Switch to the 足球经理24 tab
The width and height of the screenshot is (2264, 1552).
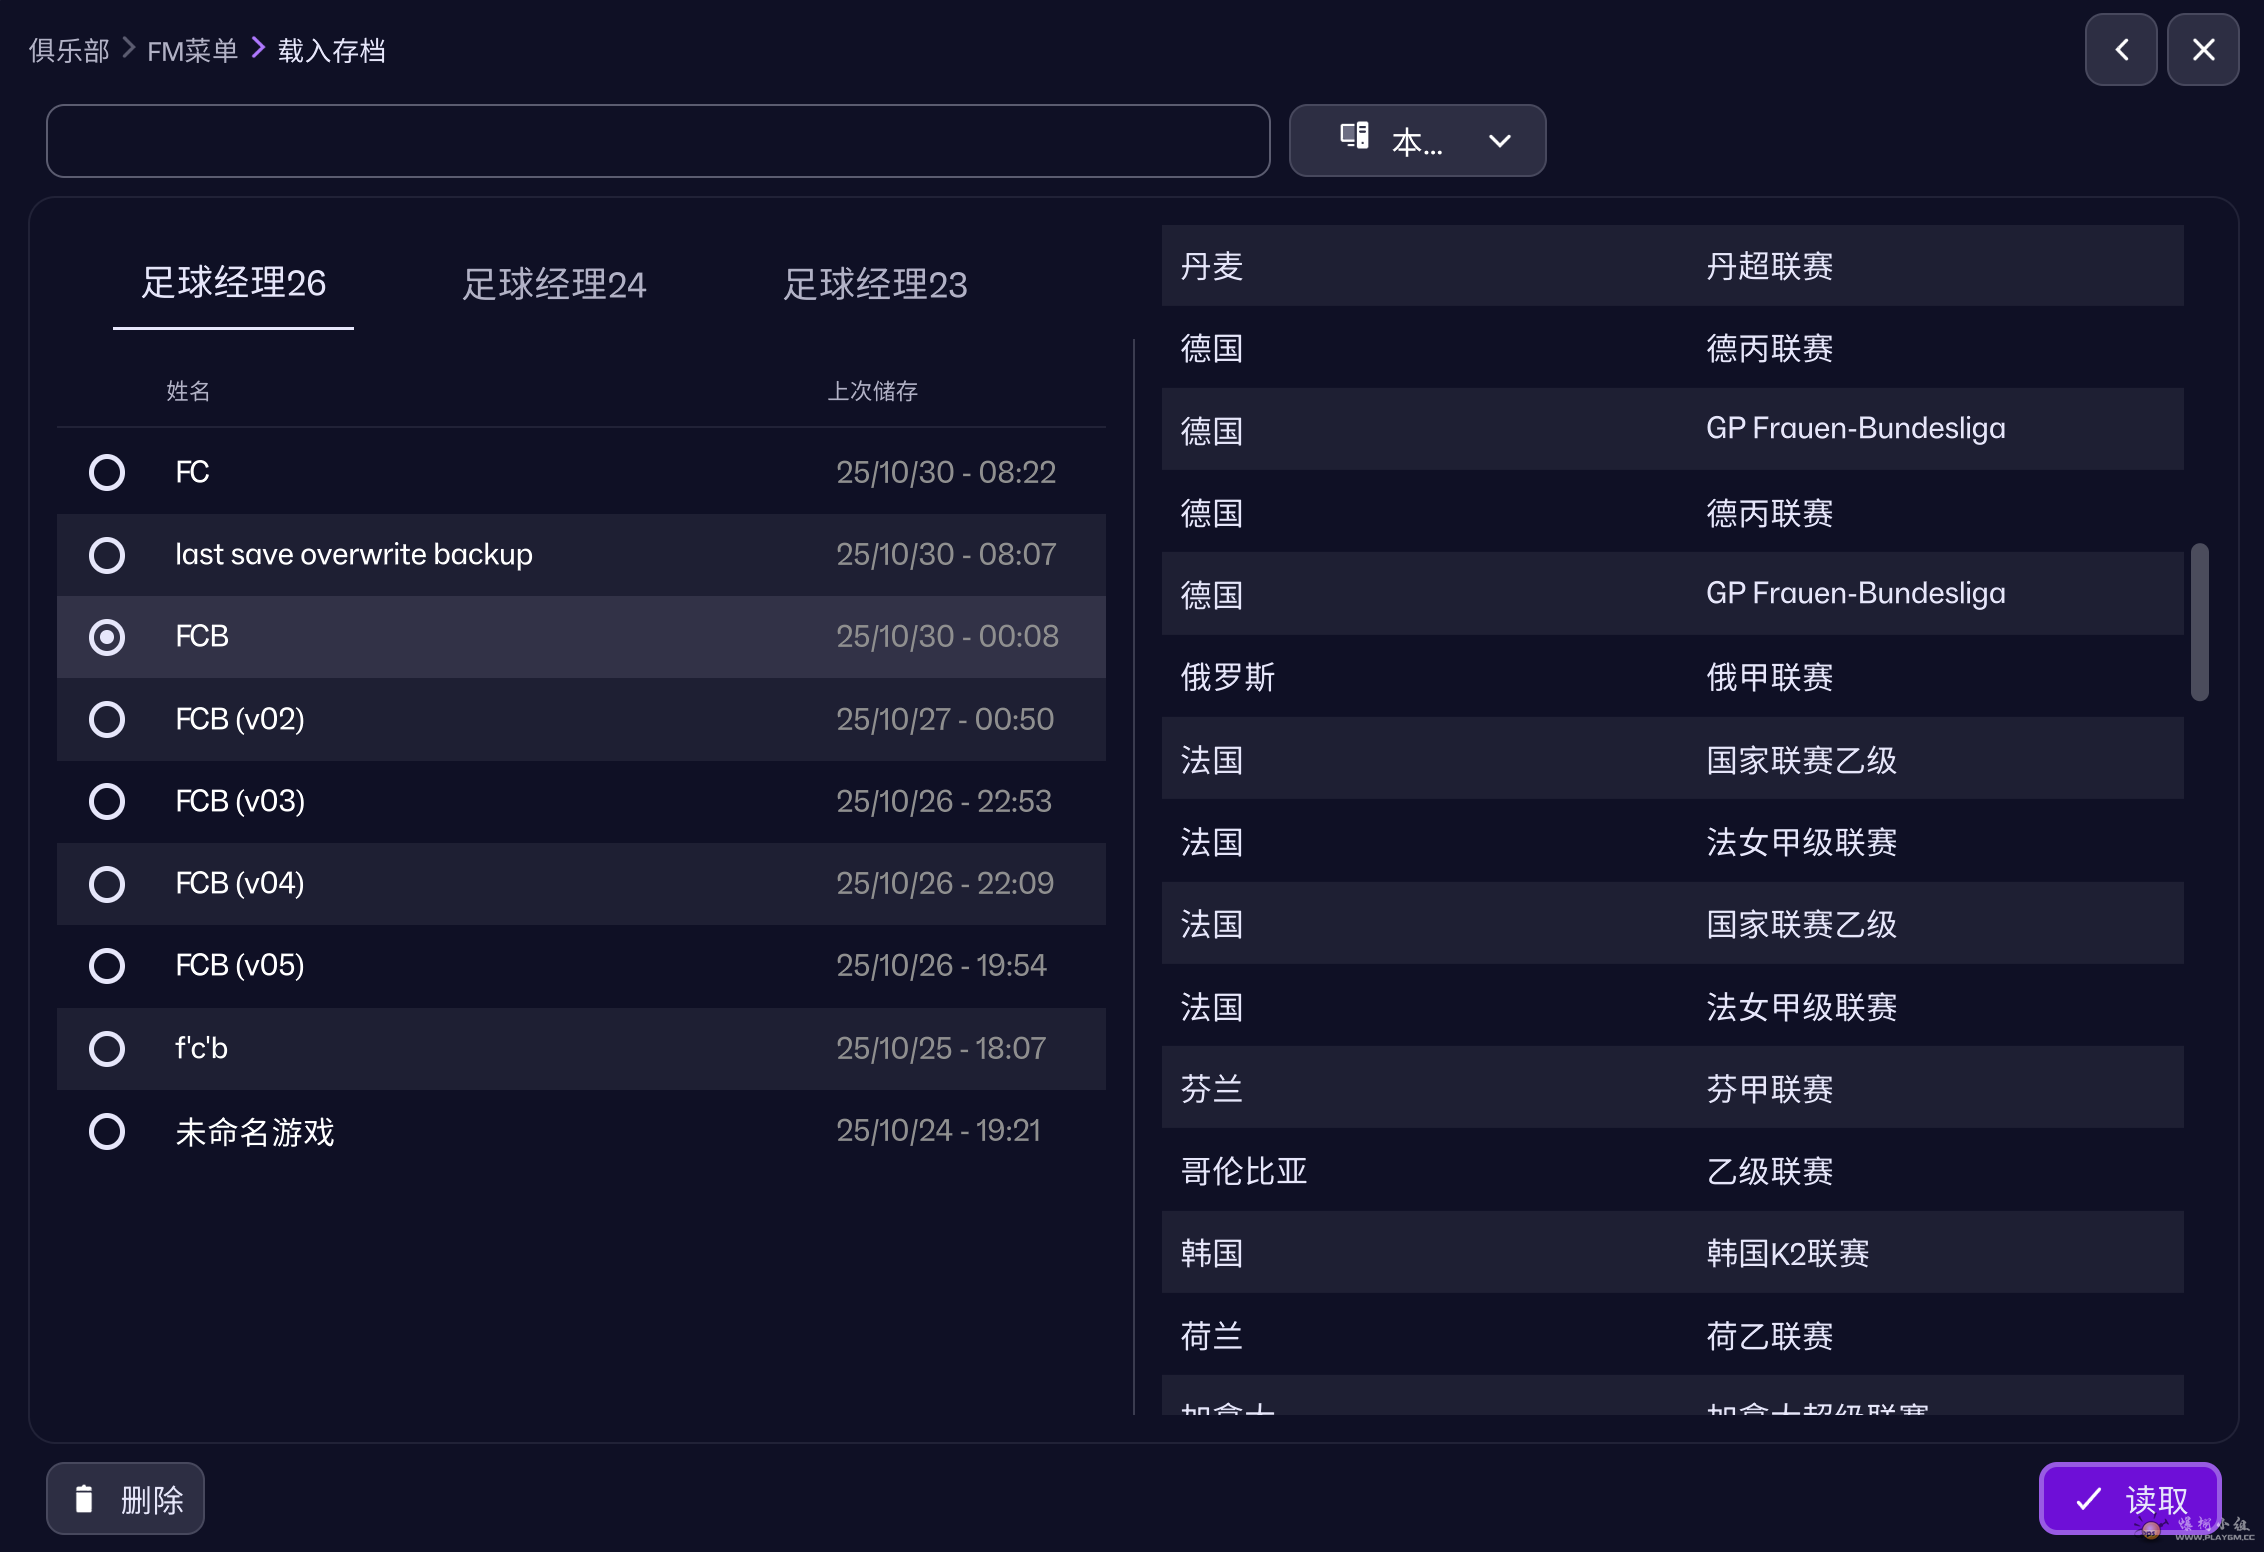554,284
